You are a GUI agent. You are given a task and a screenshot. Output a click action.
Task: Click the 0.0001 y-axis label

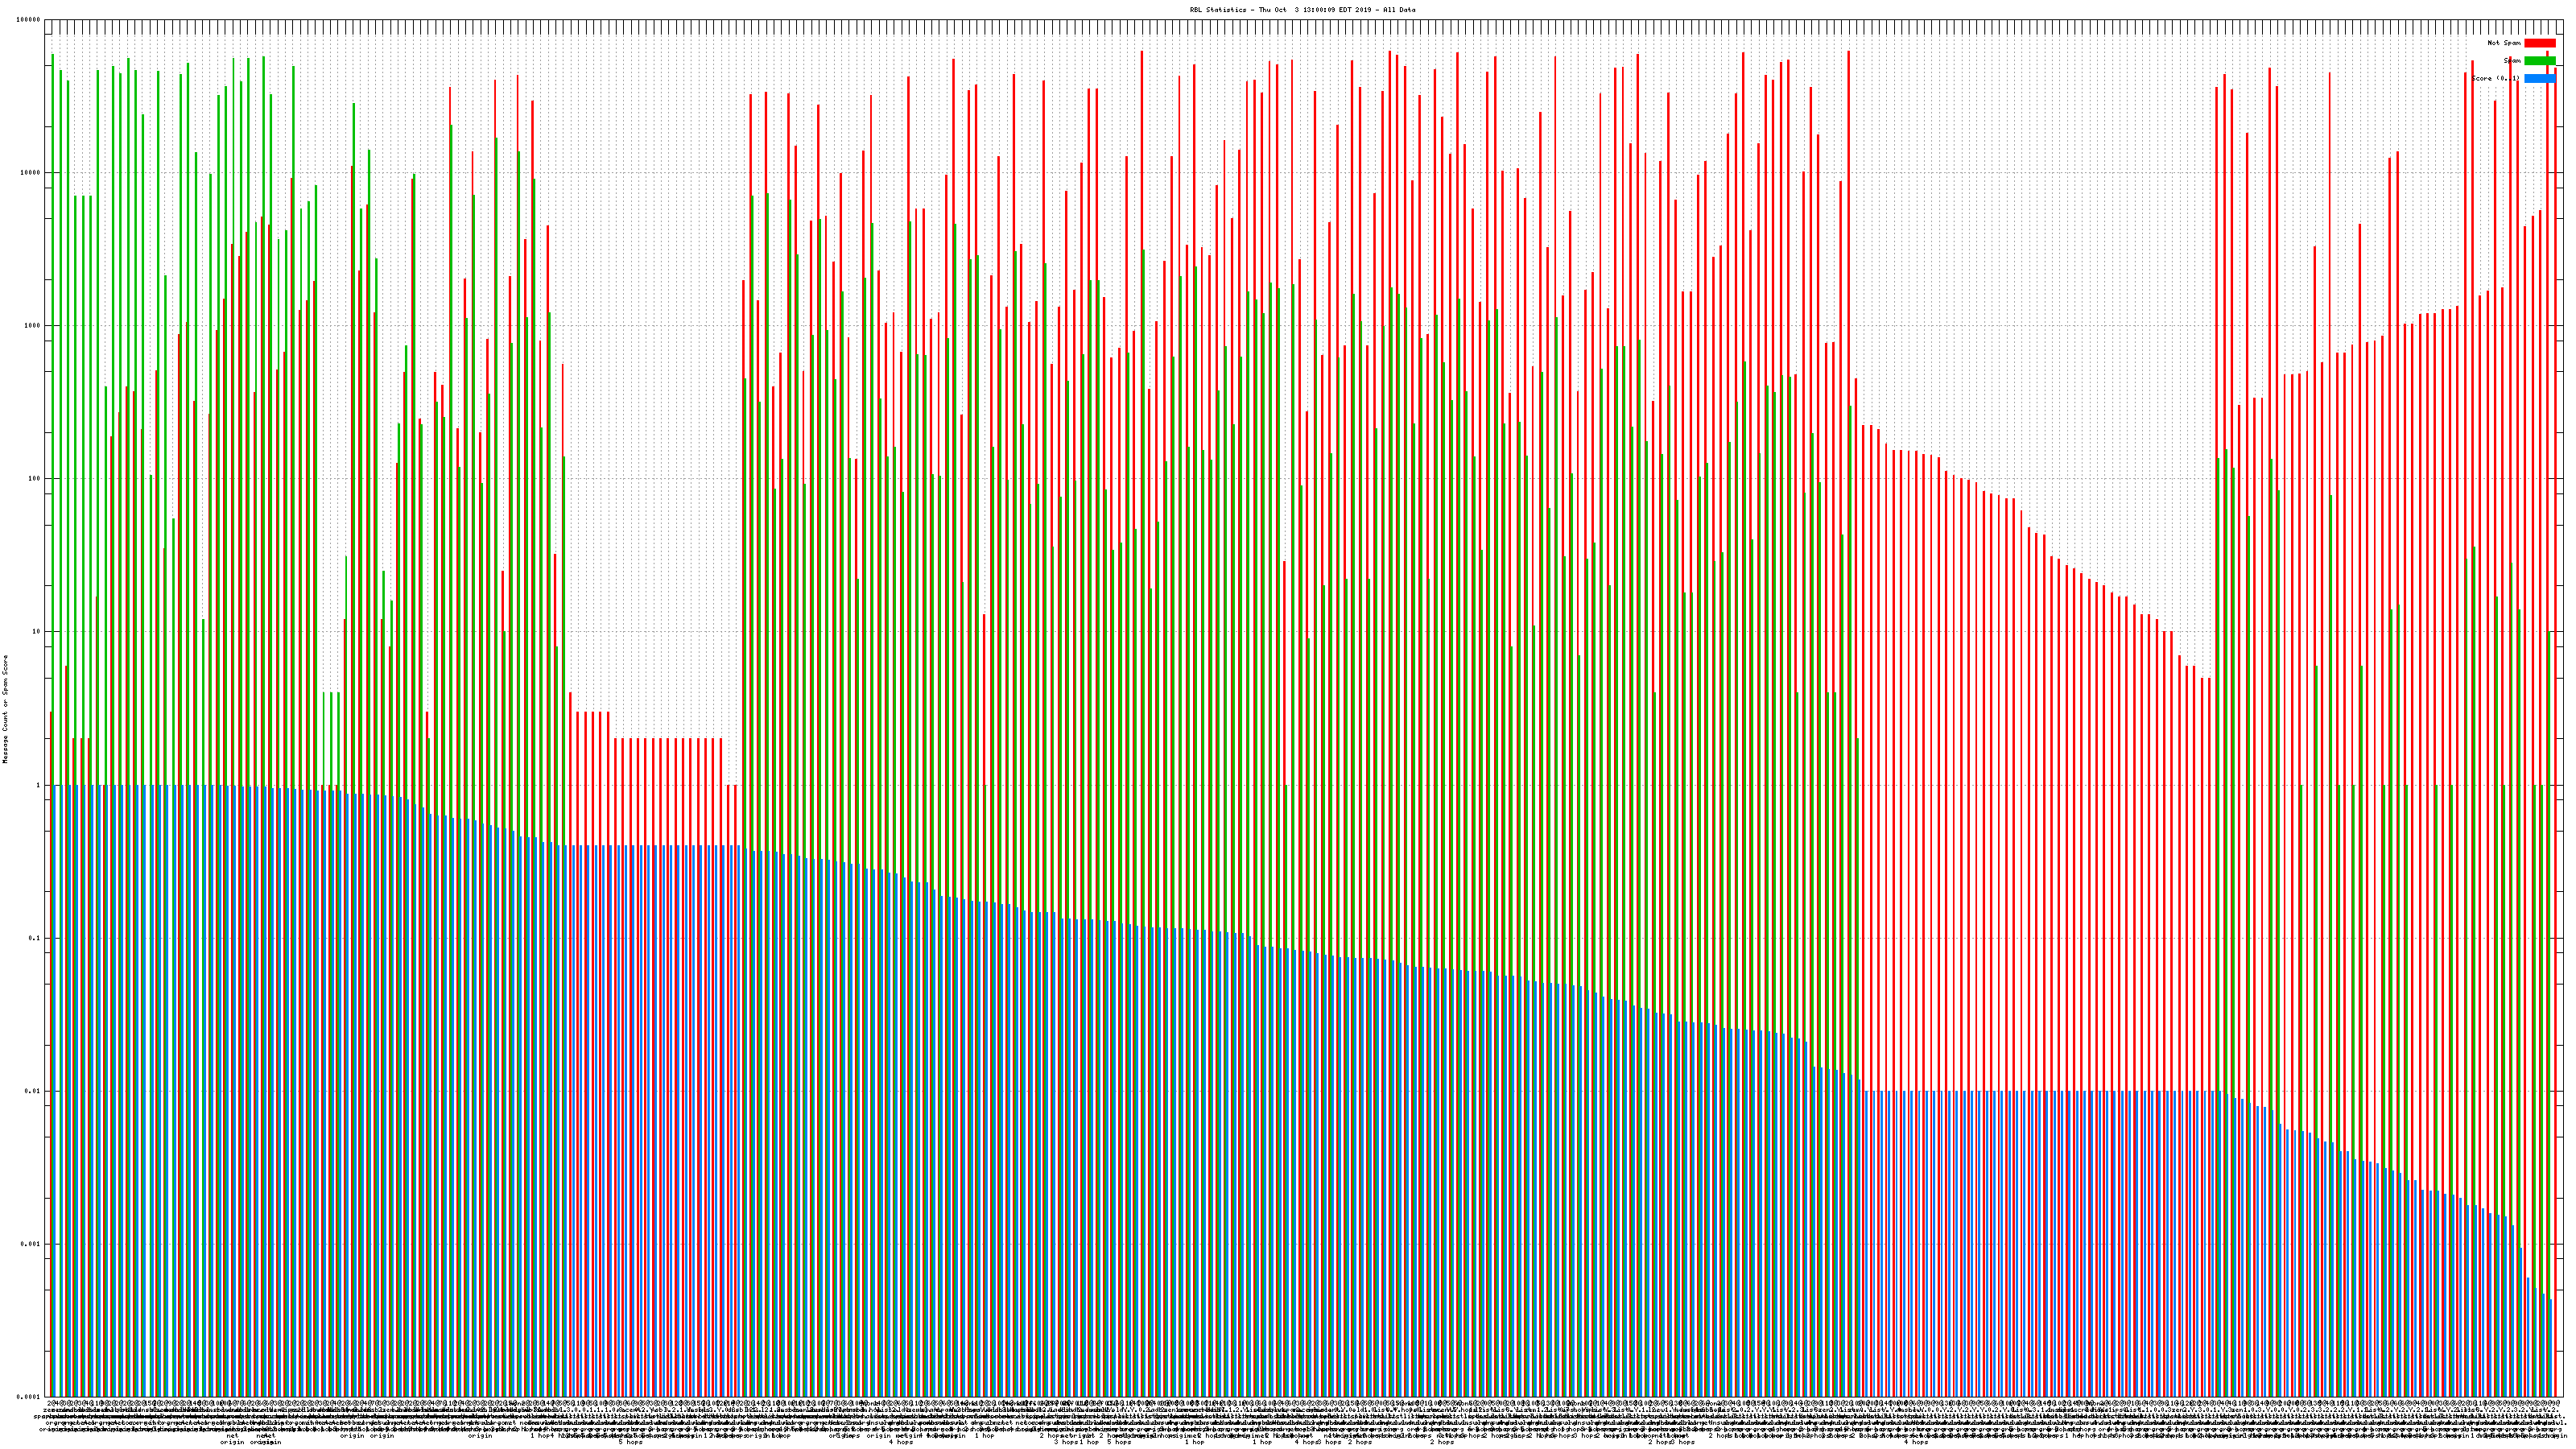click(x=29, y=1397)
